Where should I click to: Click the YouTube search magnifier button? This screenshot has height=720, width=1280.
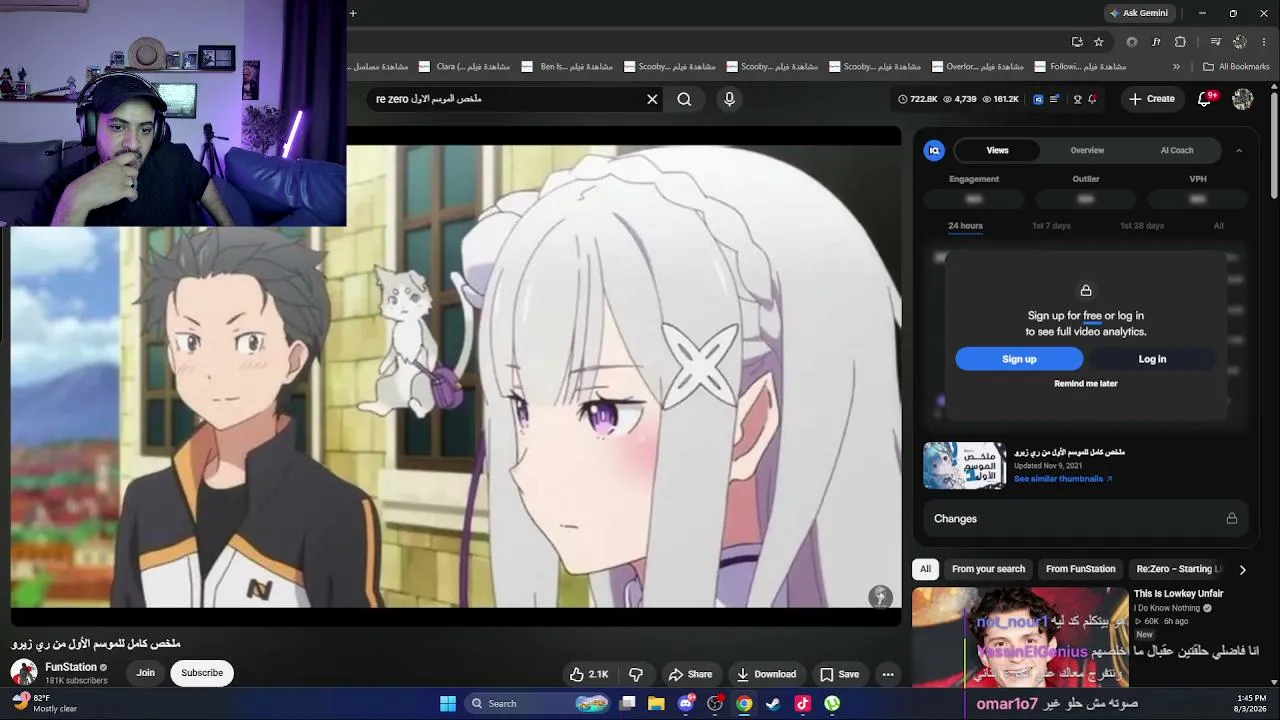[x=684, y=99]
